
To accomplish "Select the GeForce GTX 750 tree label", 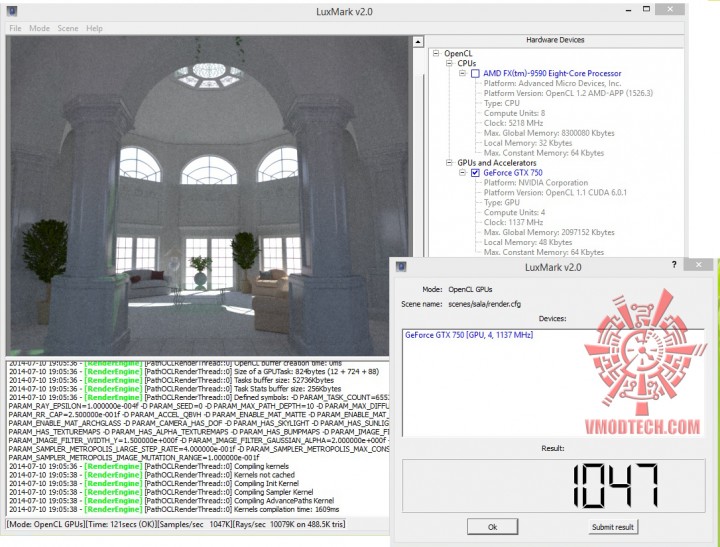I will (512, 173).
